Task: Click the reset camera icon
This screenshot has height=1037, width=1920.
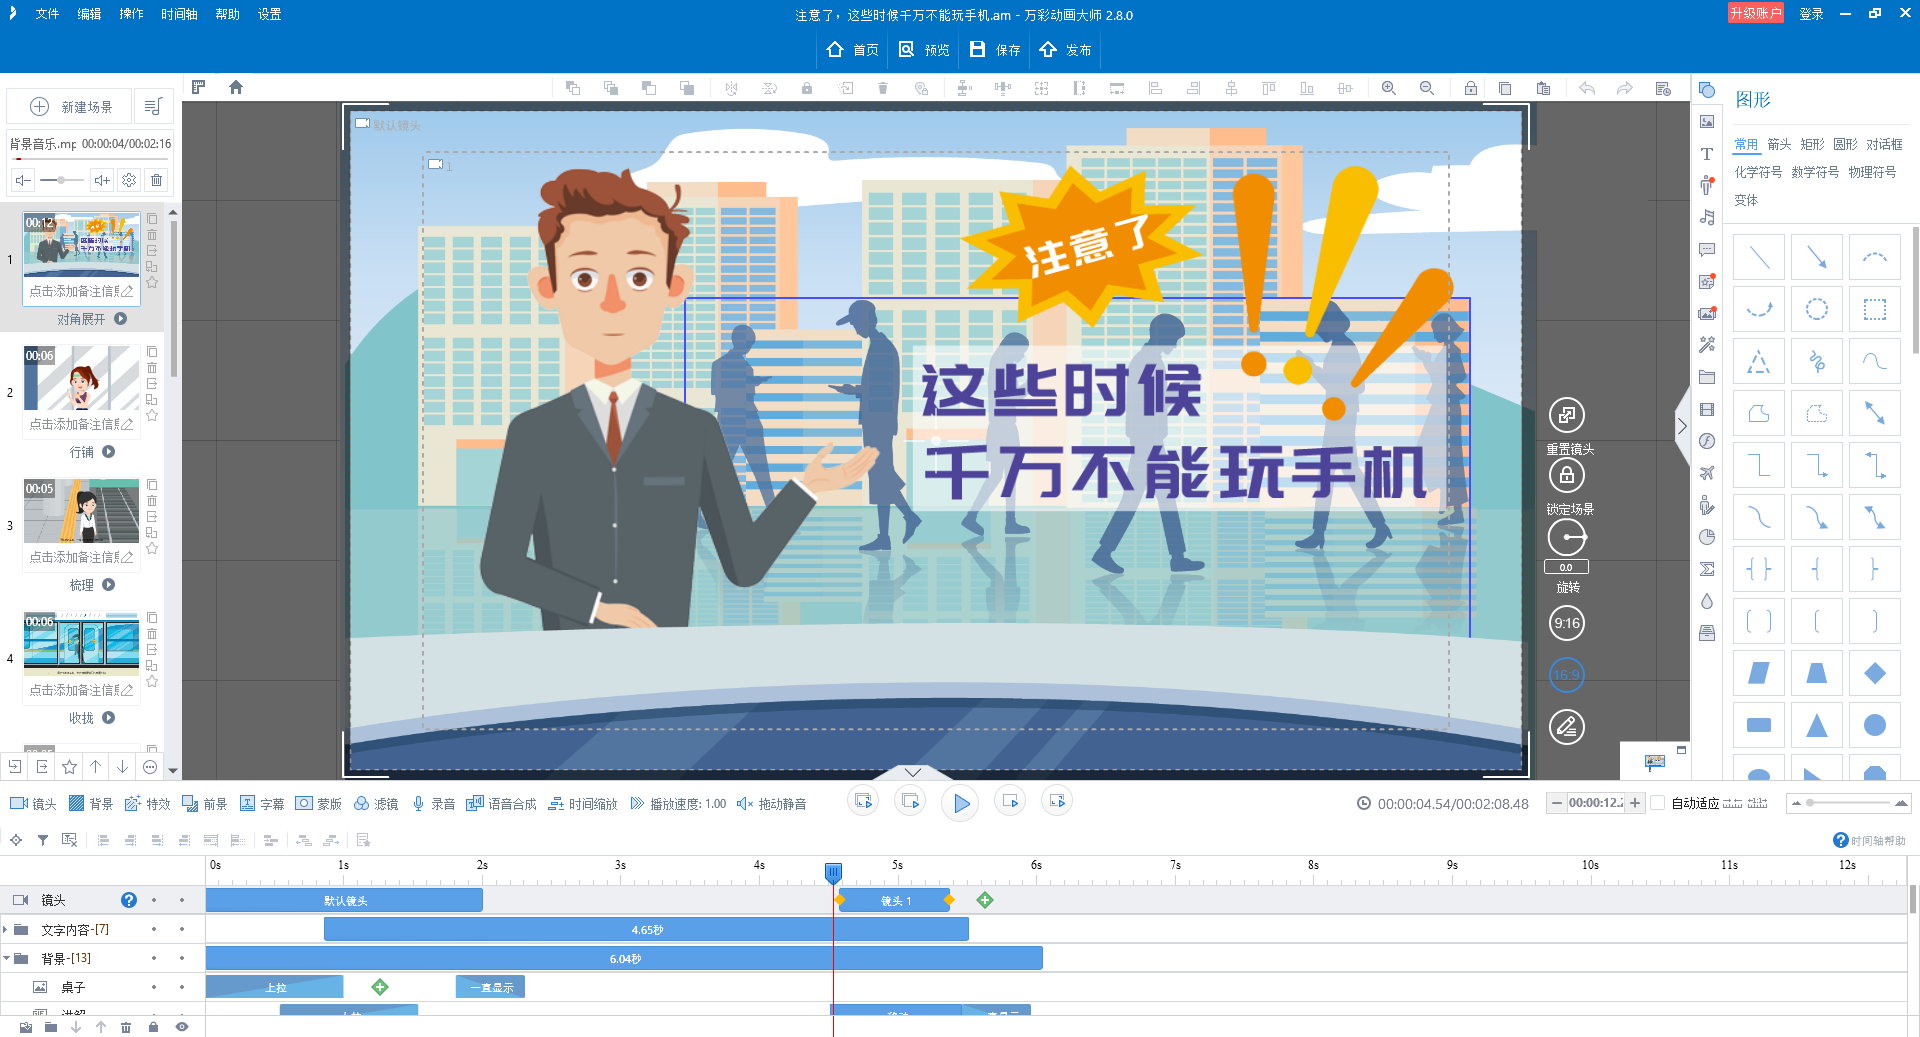Action: coord(1567,415)
